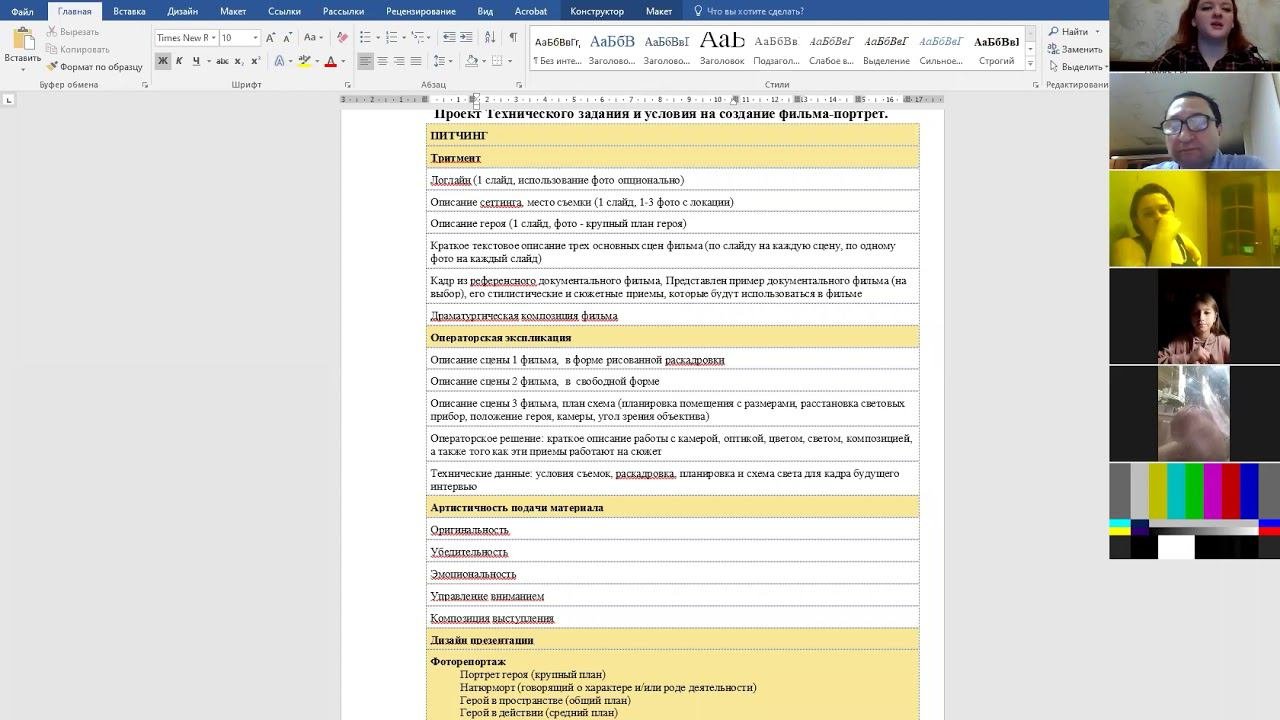The height and width of the screenshot is (720, 1280).
Task: Apply yellow text highlight color
Action: point(304,61)
